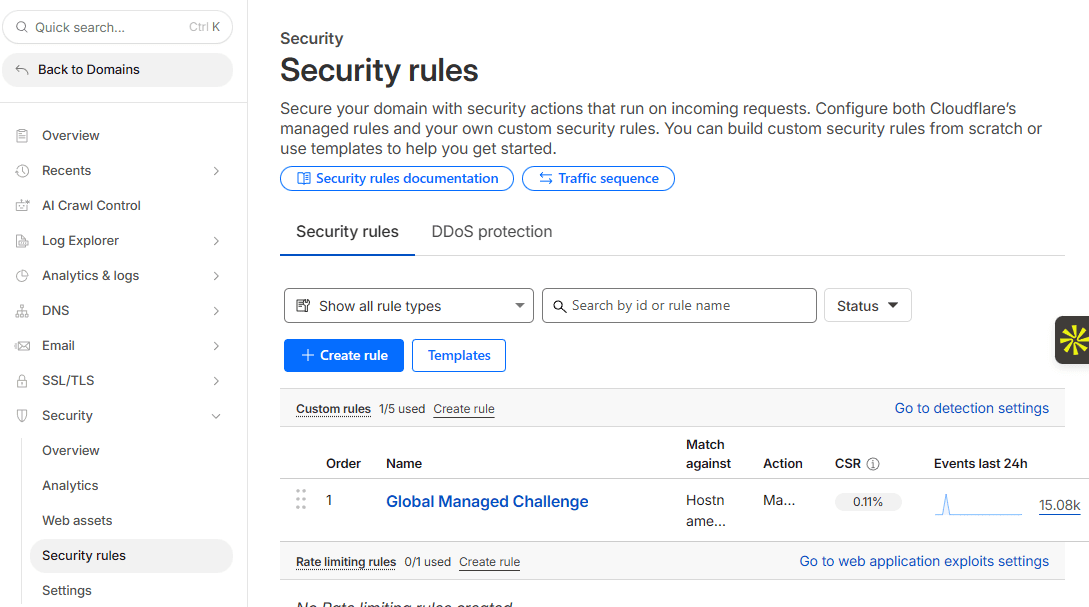Go to detection settings

[x=971, y=407]
